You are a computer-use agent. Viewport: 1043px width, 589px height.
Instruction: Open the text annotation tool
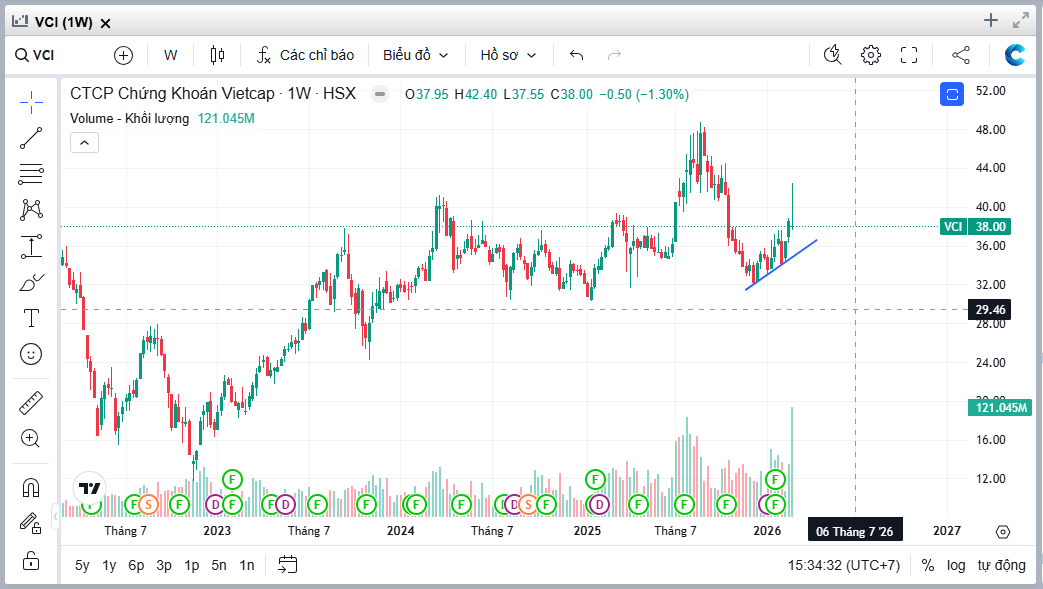tap(31, 318)
